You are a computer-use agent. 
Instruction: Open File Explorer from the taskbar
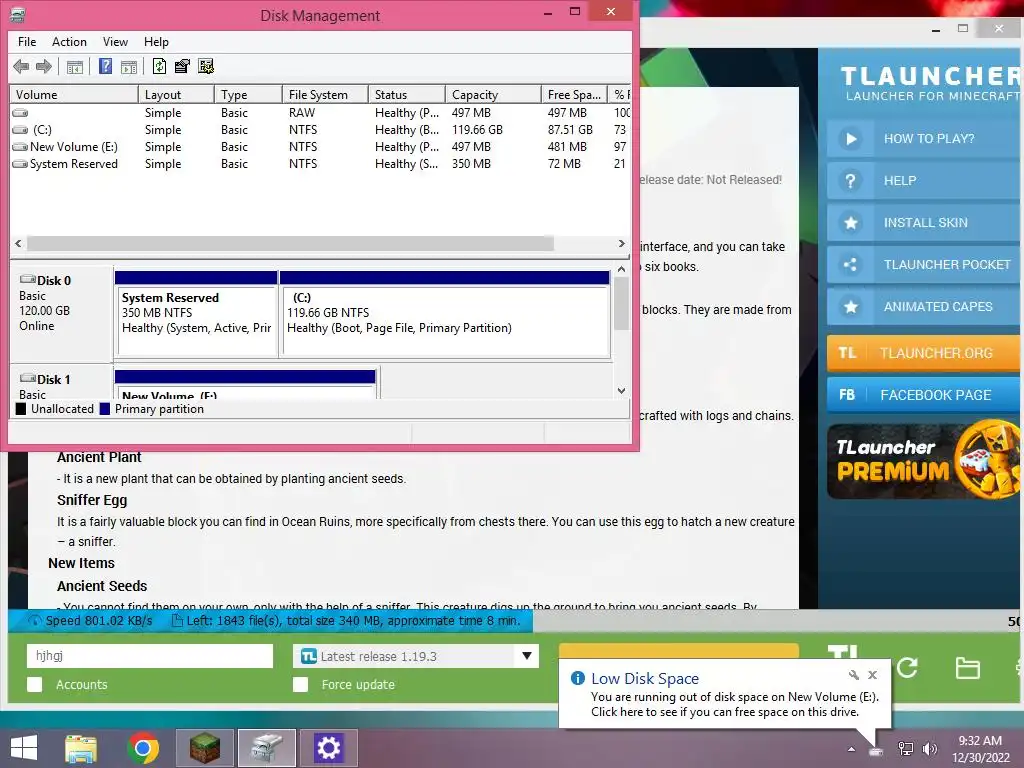[x=81, y=748]
